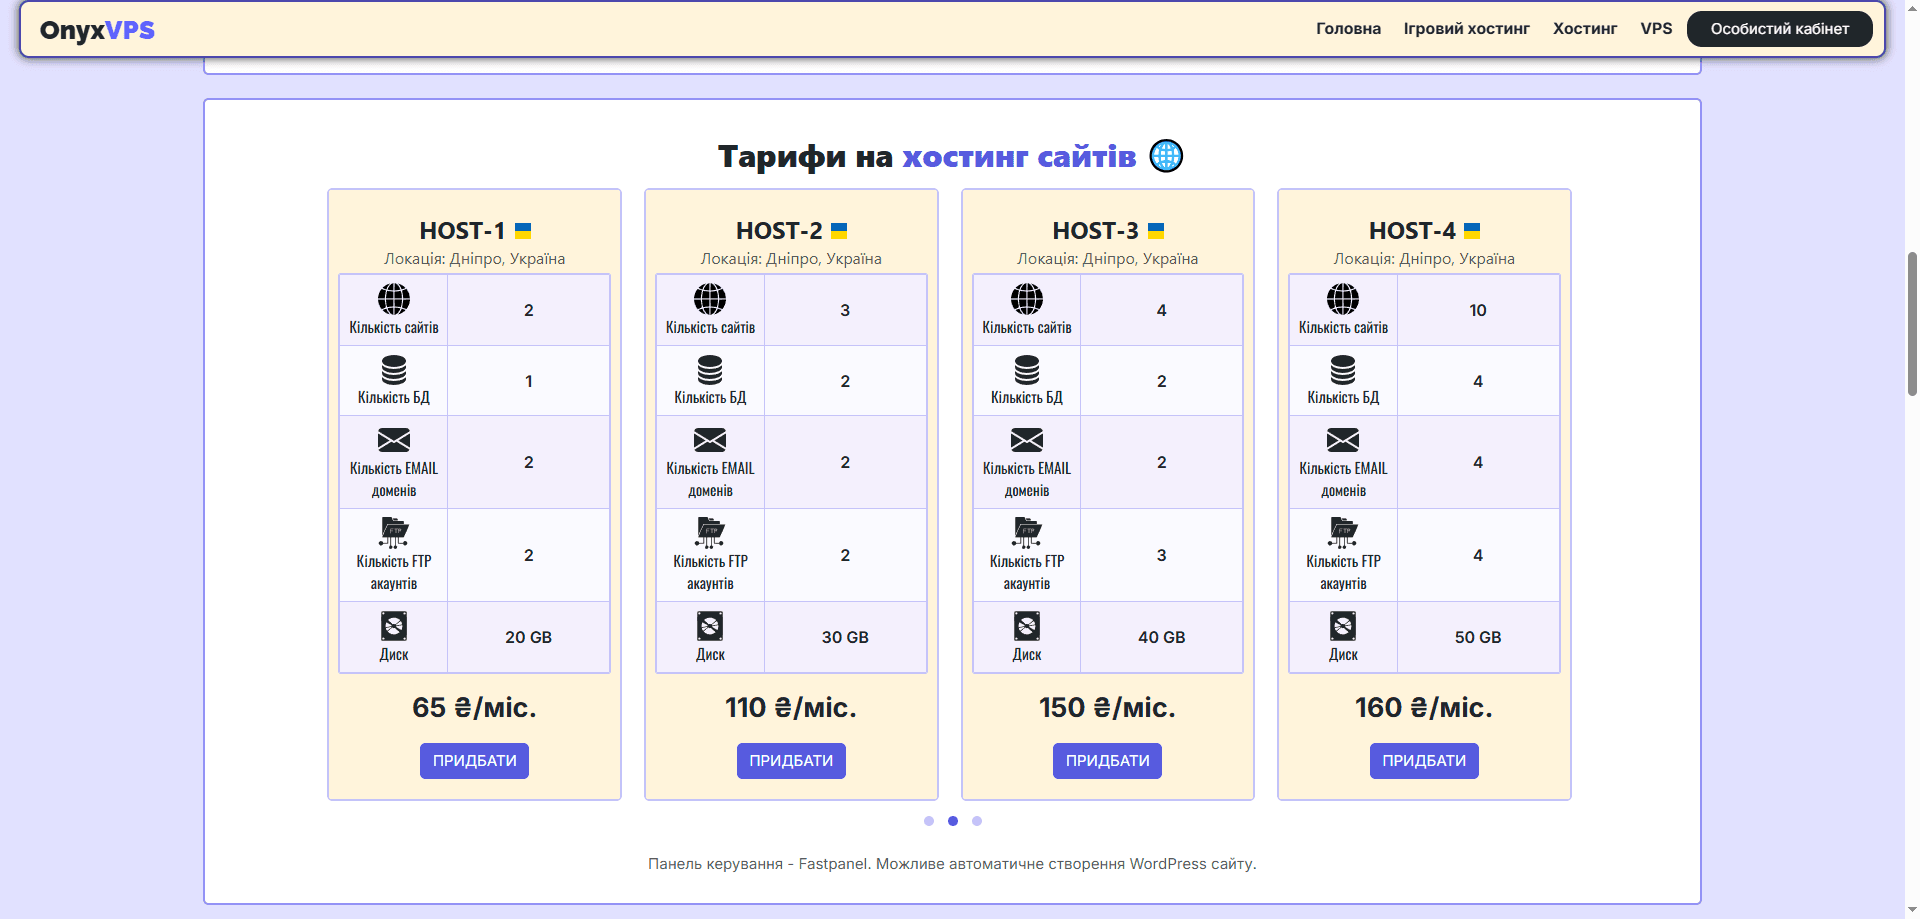Click the disk icon in HOST-4 card
Image resolution: width=1920 pixels, height=919 pixels.
coord(1343,626)
